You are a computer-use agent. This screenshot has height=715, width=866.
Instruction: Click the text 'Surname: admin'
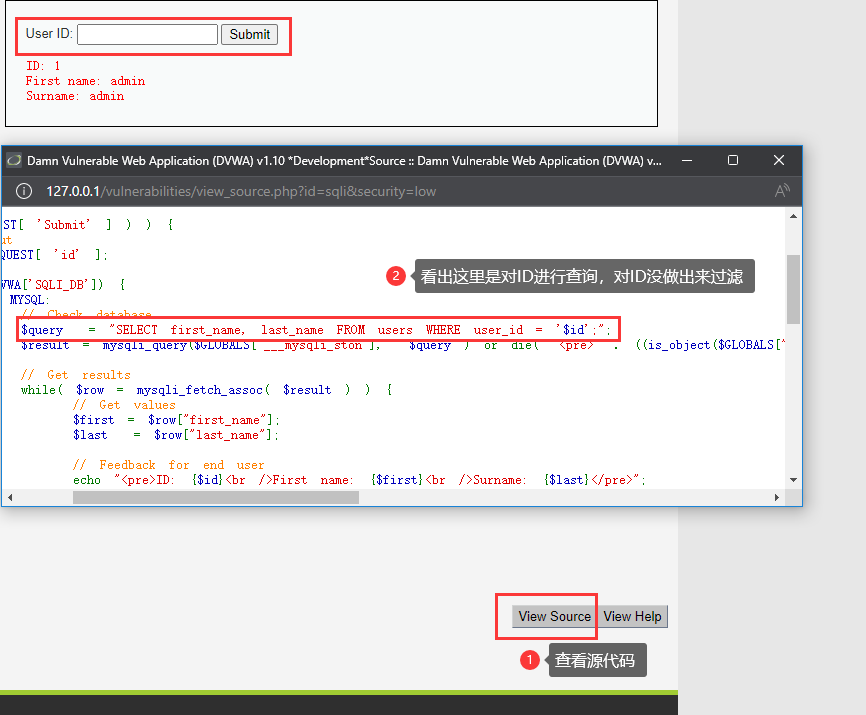(x=75, y=96)
